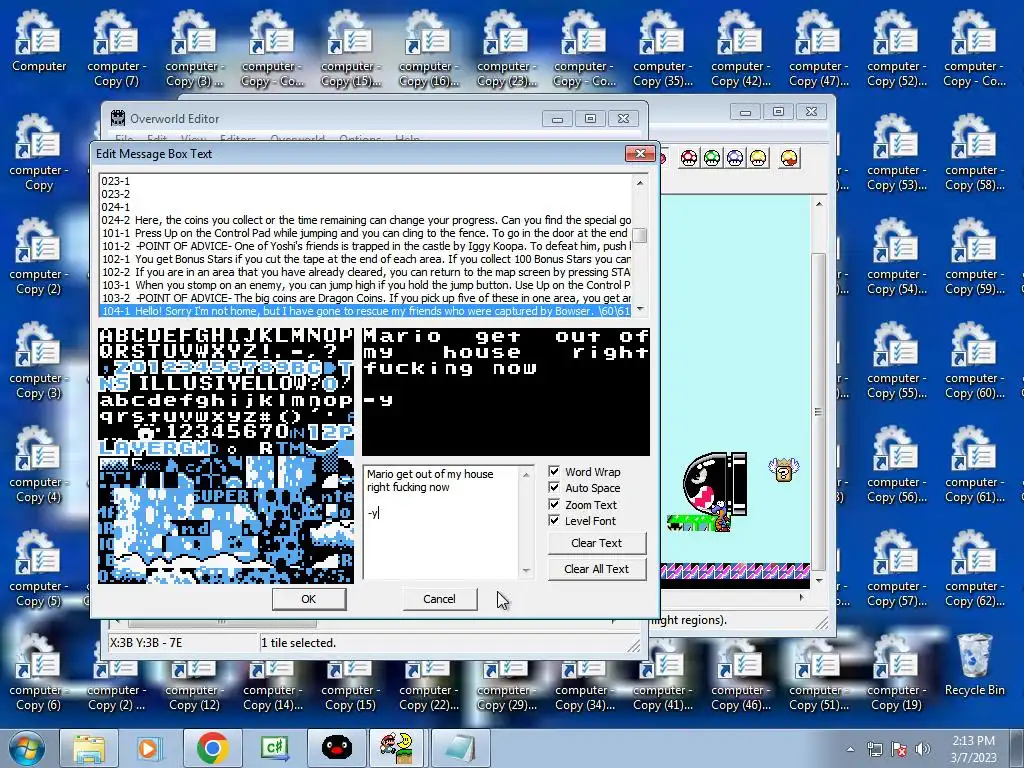Click the message list scrollbar thumb
The height and width of the screenshot is (768, 1024).
click(639, 235)
